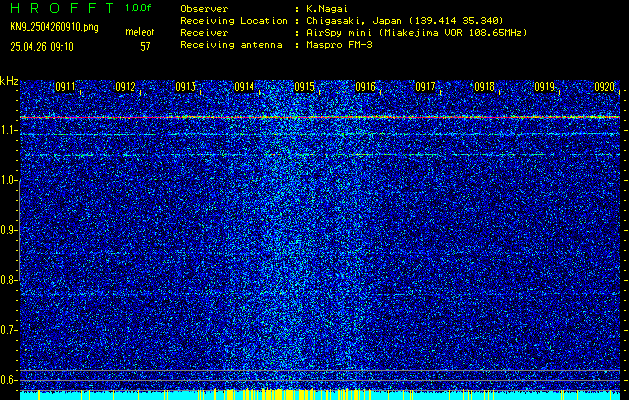Click the 1.1 frequency axis label
Screen dimensions: 629x400
[8, 130]
